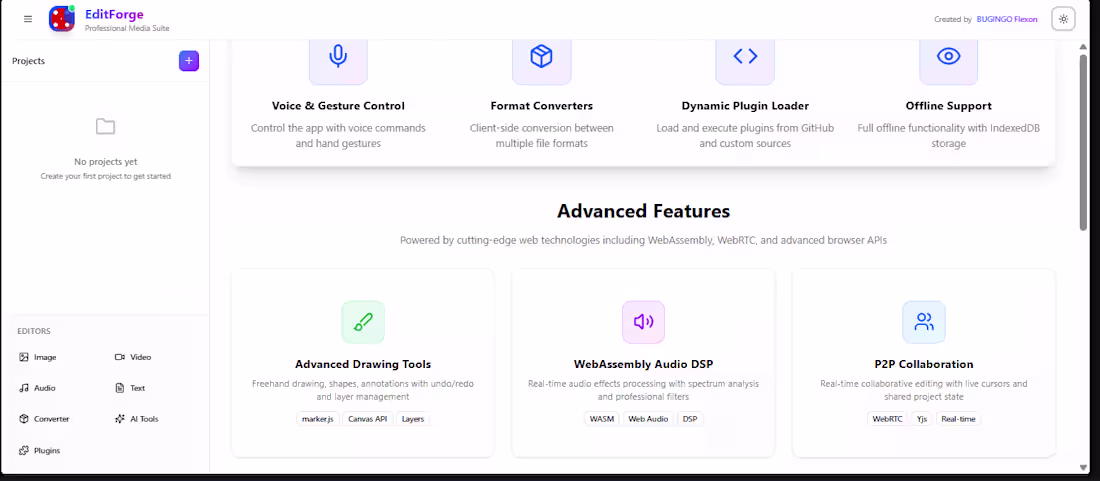The height and width of the screenshot is (481, 1100).
Task: Click the Video camera icon
Action: 119,357
